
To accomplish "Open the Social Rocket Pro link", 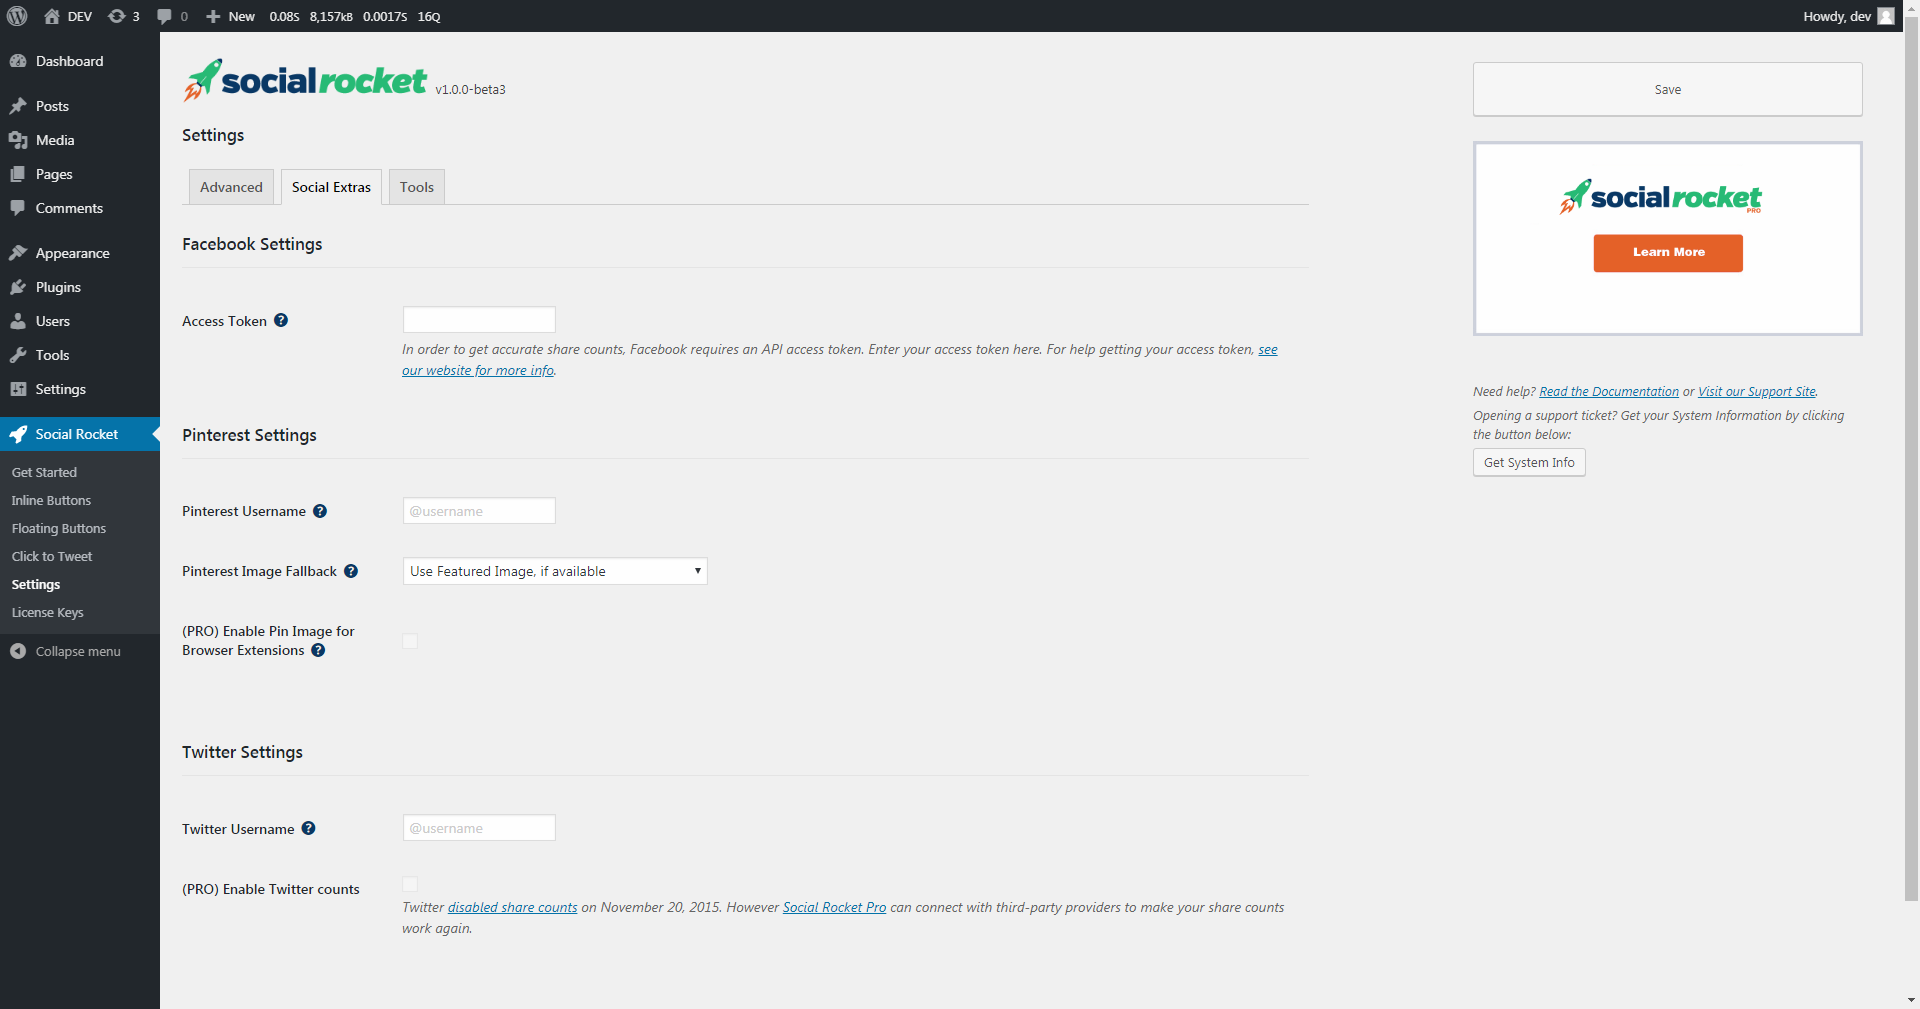I will point(834,907).
